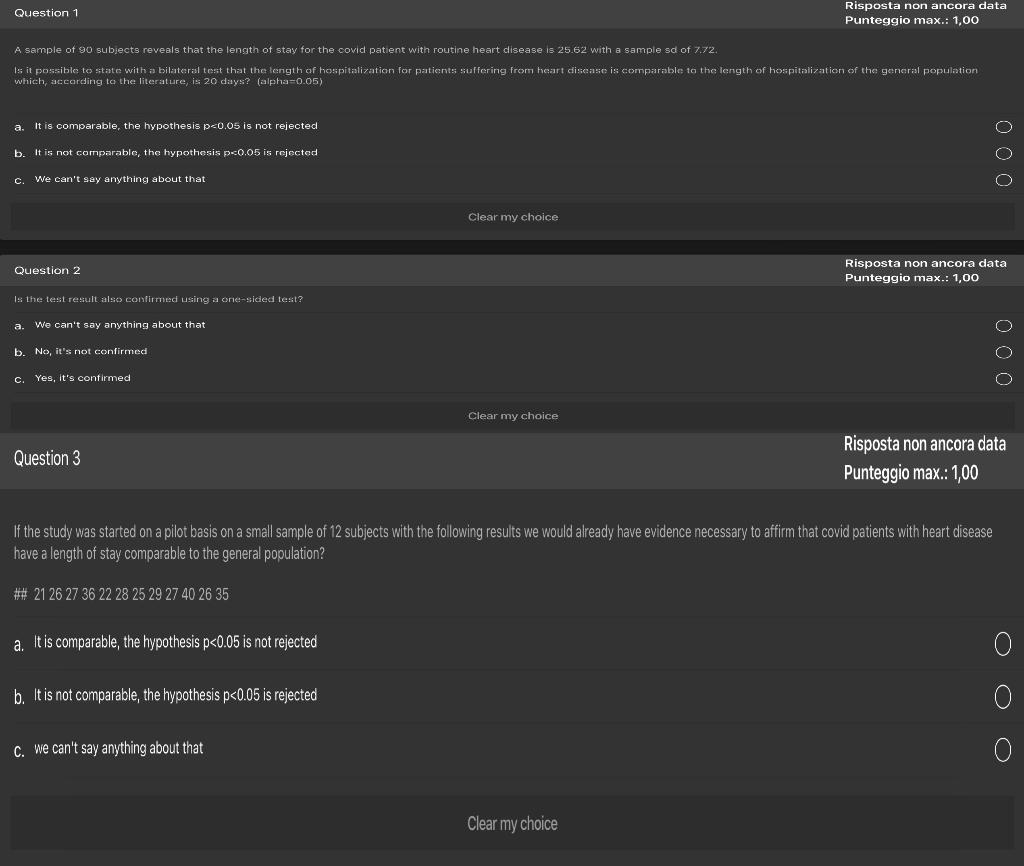Click Question 3 answer 'It is not comparable'
The width and height of the screenshot is (1024, 866).
tap(176, 696)
